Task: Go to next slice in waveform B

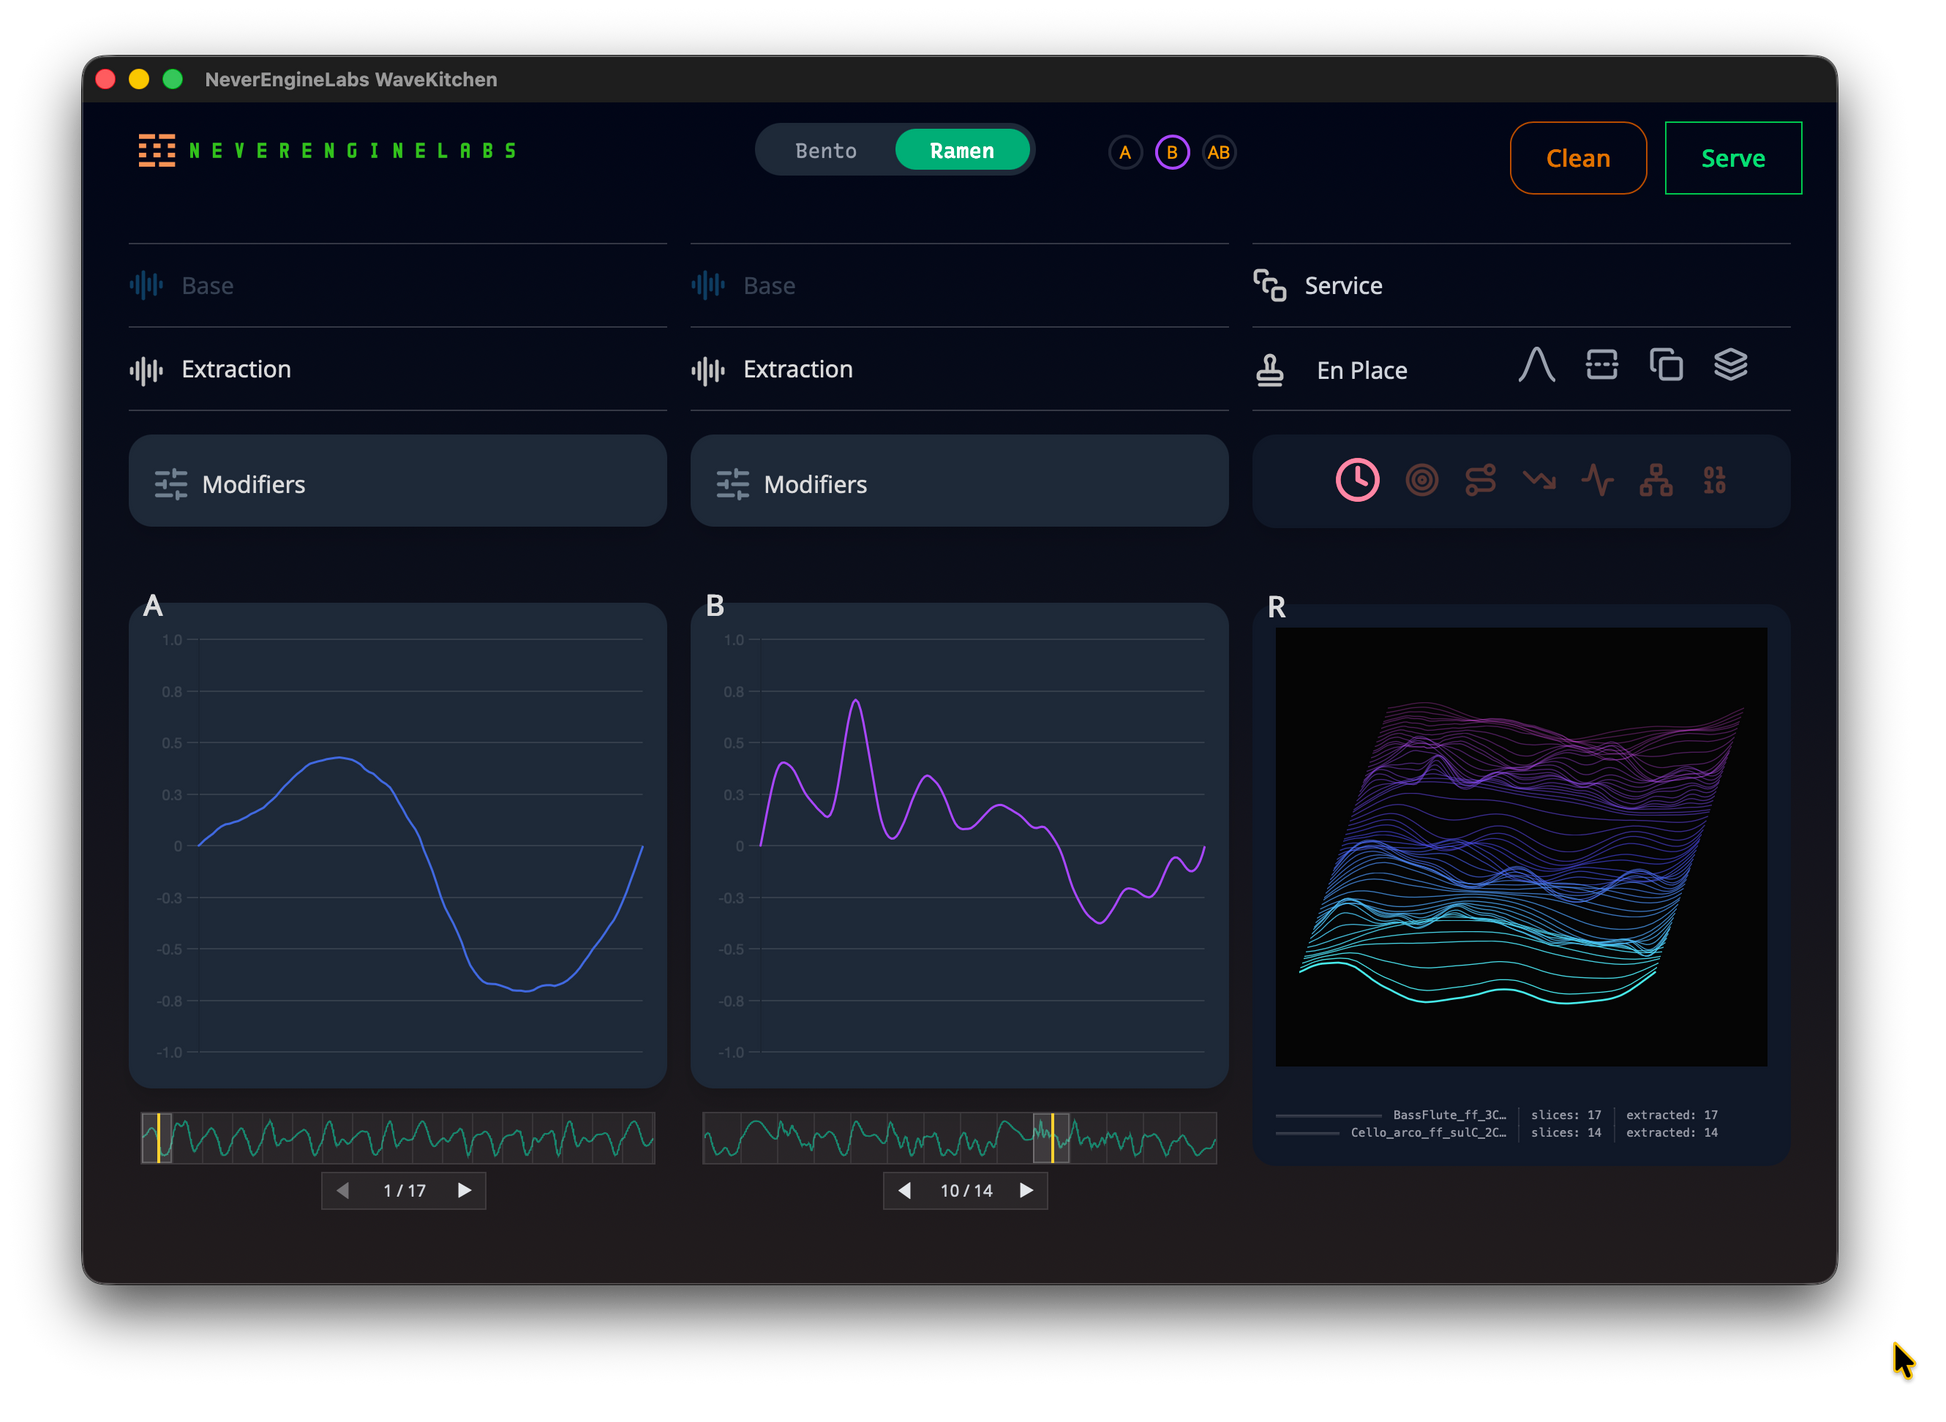Action: pyautogui.click(x=1026, y=1190)
